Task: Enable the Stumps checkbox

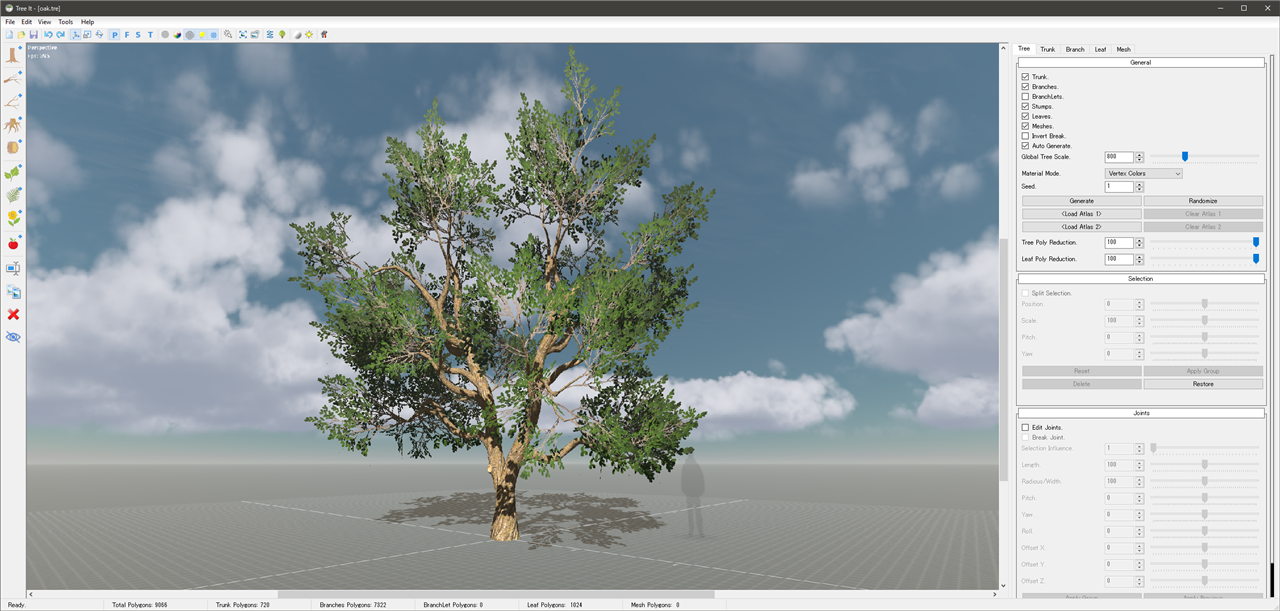Action: pyautogui.click(x=1025, y=106)
